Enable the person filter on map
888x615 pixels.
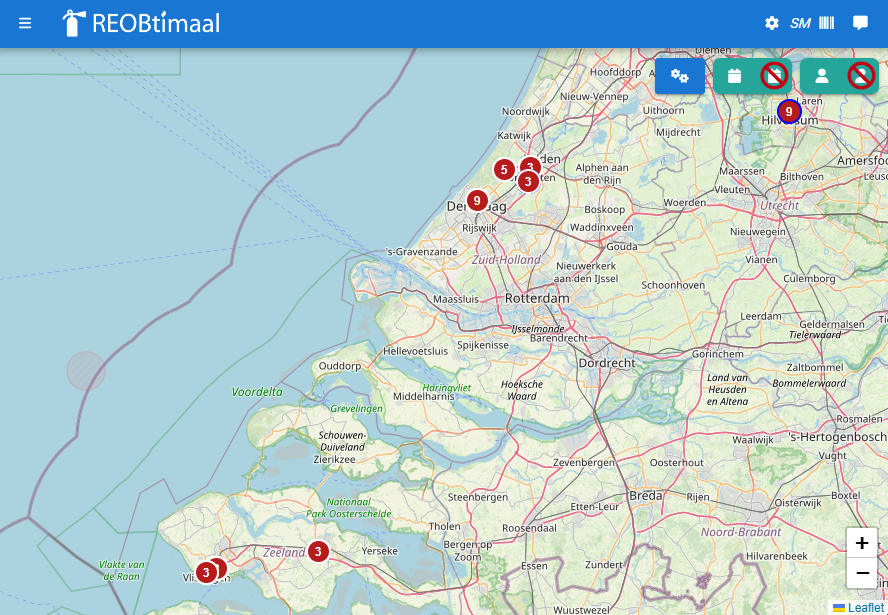(x=821, y=76)
